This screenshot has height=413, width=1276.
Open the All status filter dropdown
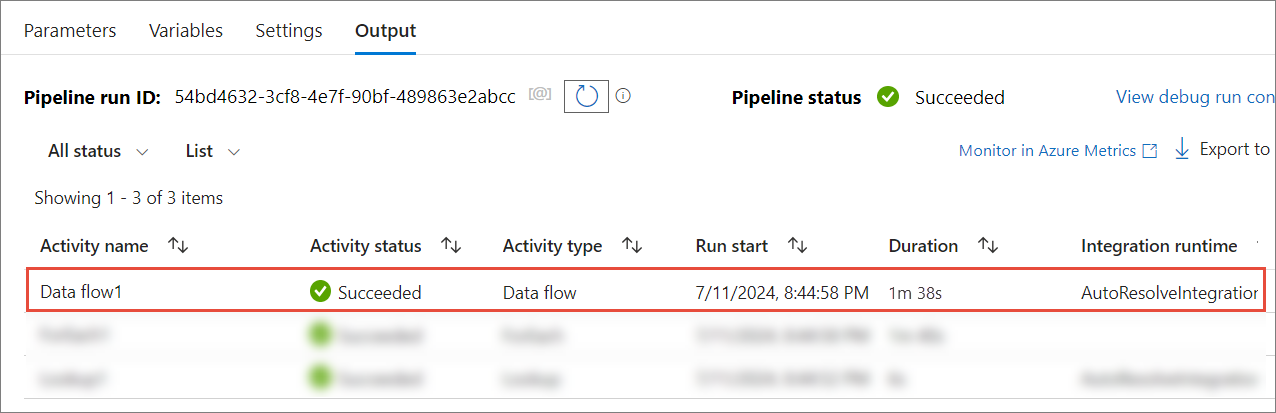(x=98, y=151)
